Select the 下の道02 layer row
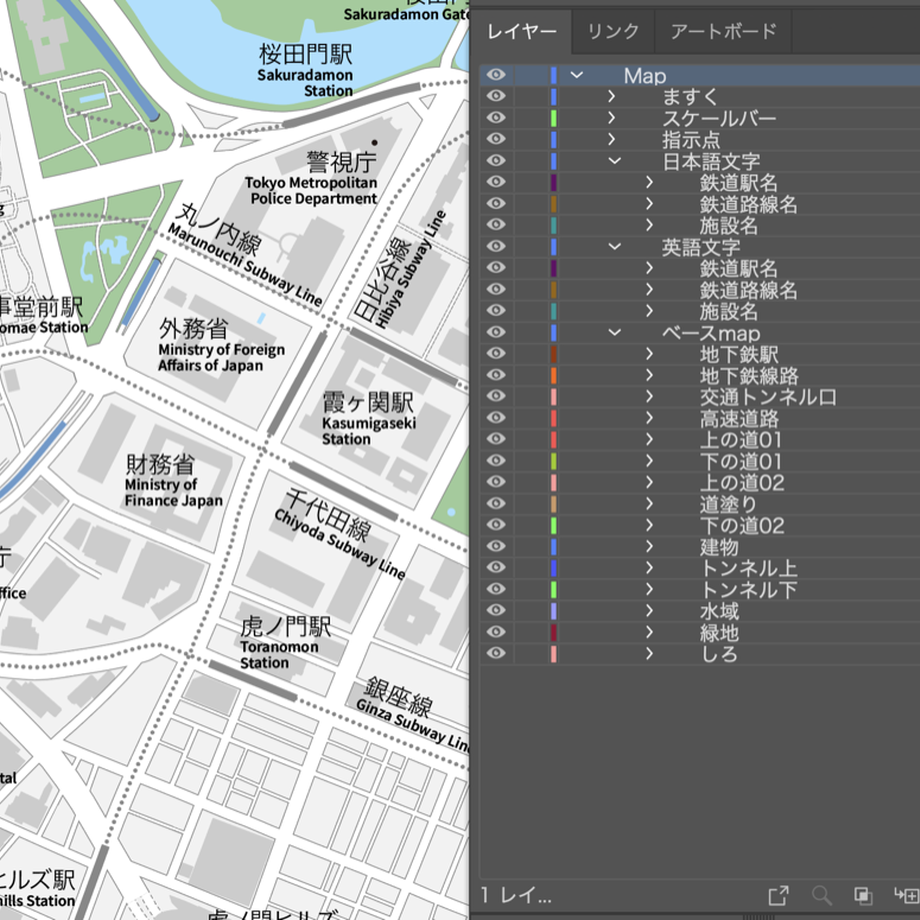Screen dimensions: 920x920 click(x=700, y=525)
